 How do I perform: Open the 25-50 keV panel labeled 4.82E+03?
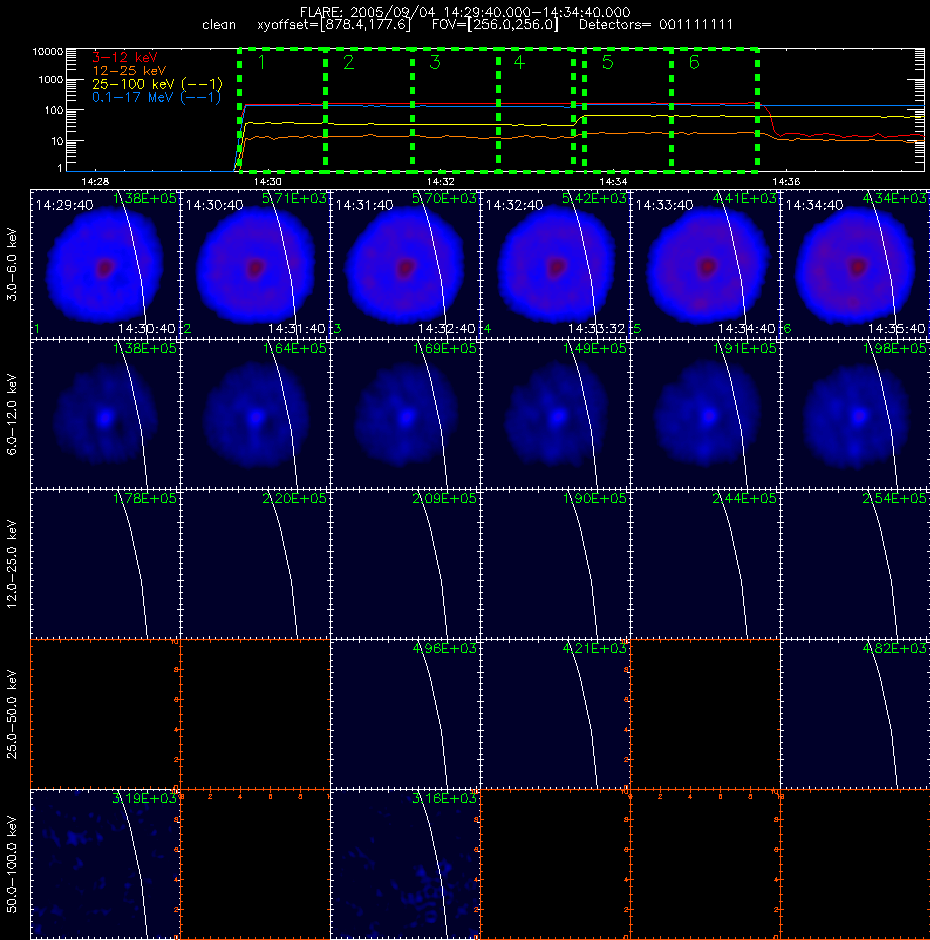click(x=855, y=714)
